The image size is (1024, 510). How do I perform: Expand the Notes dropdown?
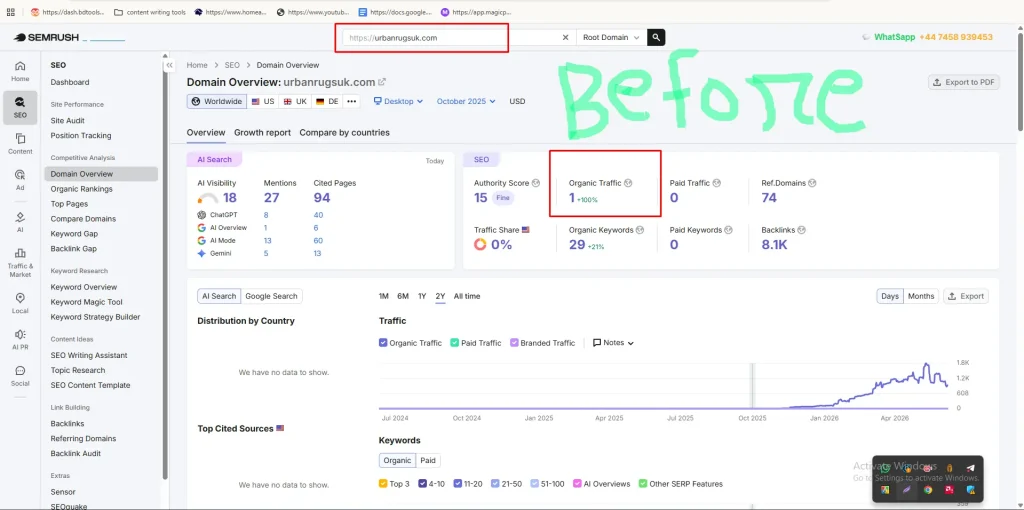tap(613, 343)
